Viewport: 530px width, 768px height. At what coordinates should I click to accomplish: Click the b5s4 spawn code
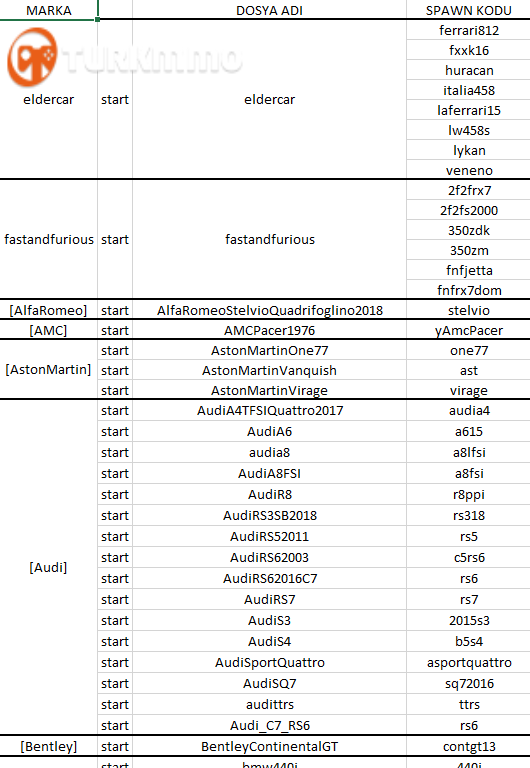(x=468, y=642)
